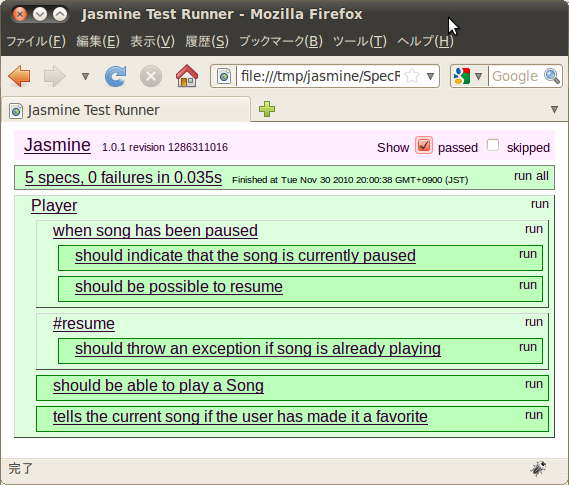Click the Forward arrow button

tap(54, 76)
